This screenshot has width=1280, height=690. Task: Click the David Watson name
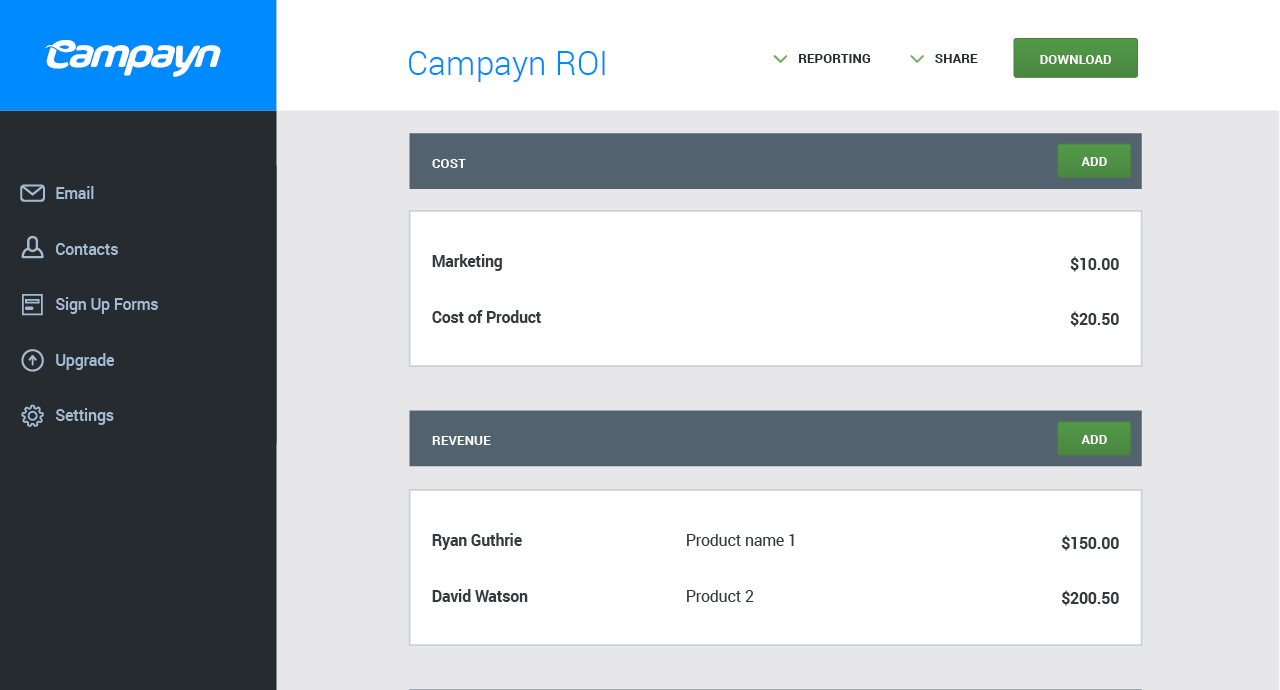(480, 596)
